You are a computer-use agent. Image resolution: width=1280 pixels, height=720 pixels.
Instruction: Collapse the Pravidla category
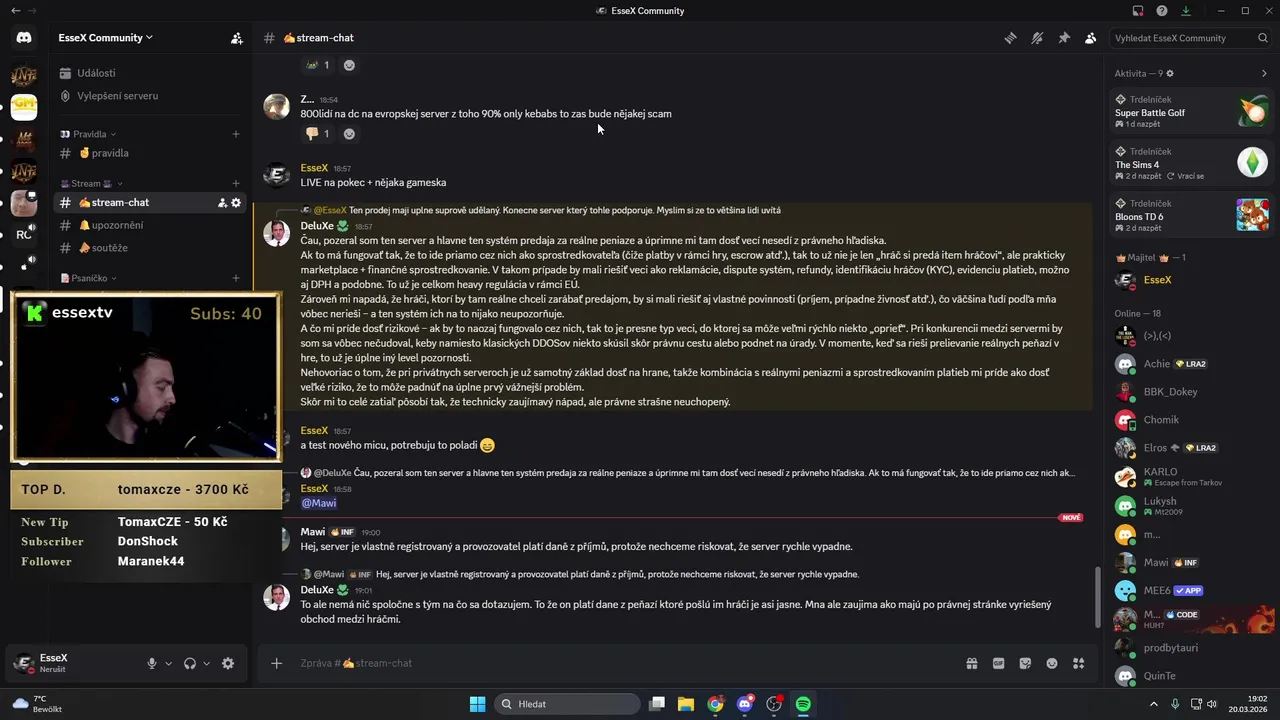pyautogui.click(x=89, y=134)
